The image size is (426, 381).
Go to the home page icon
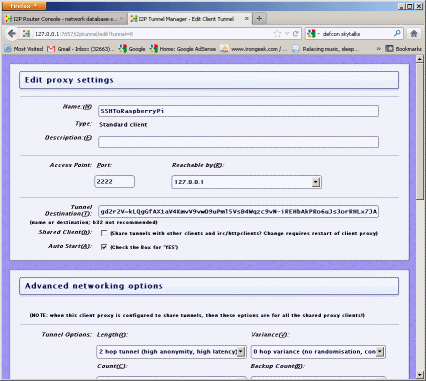(414, 33)
